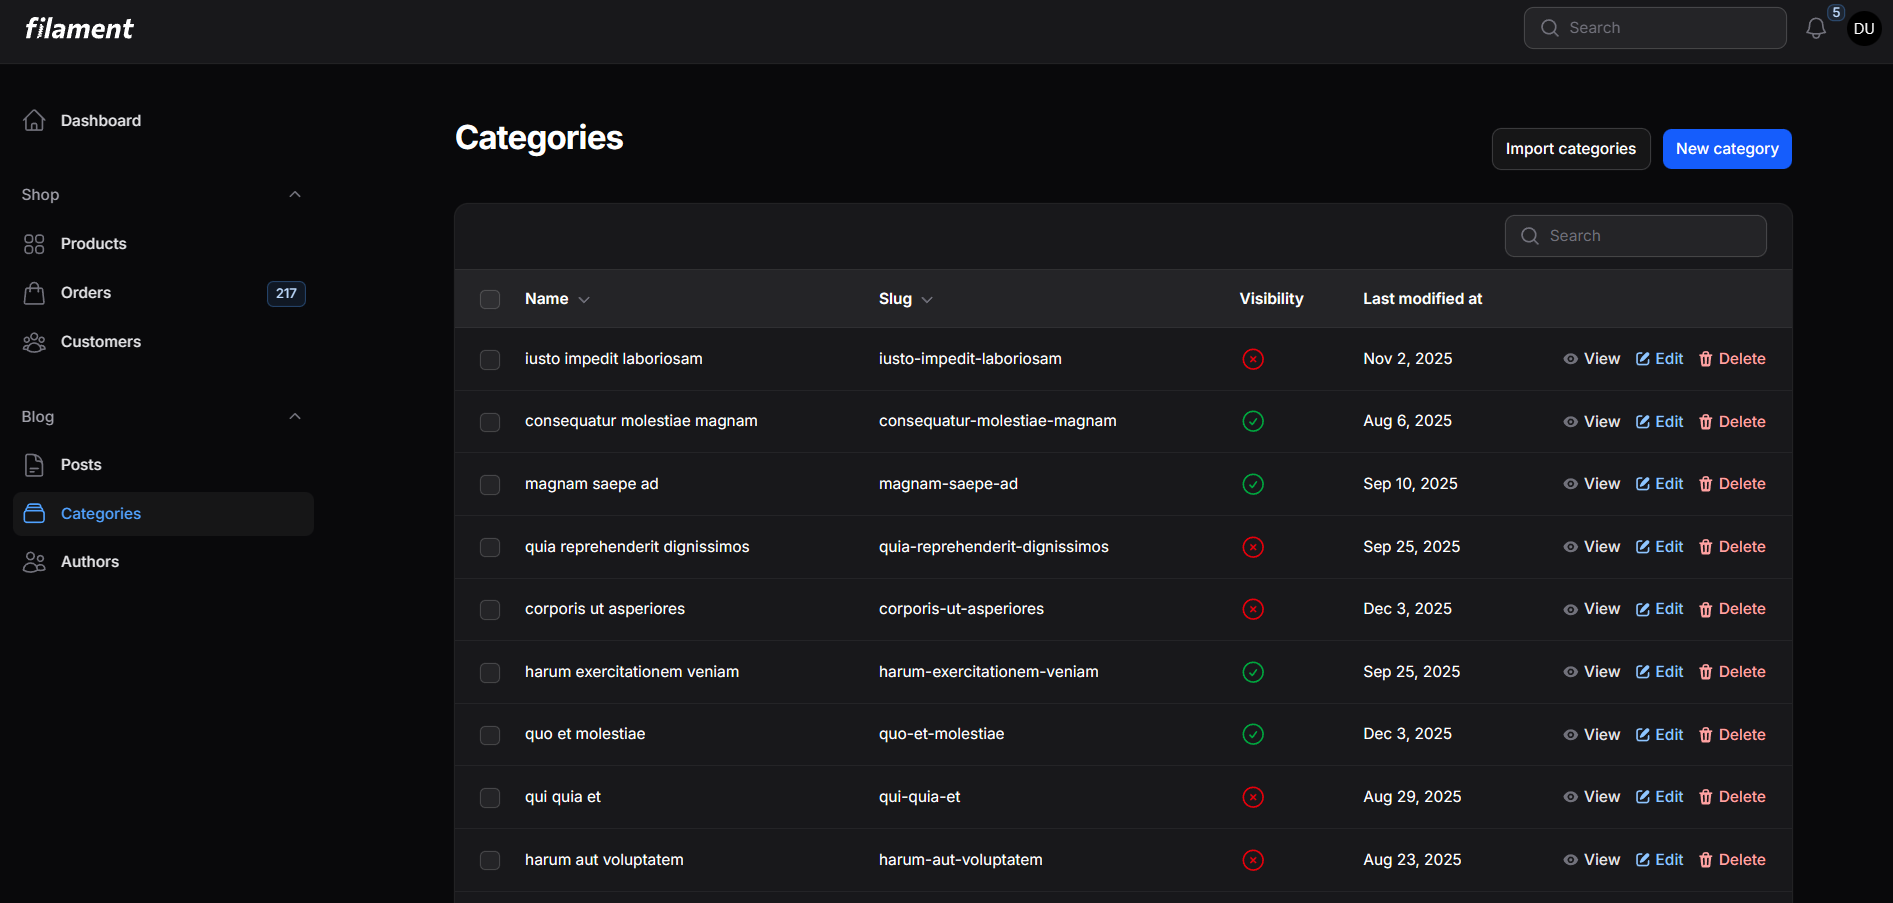Click the Products grid icon in sidebar
1893x903 pixels.
click(34, 244)
